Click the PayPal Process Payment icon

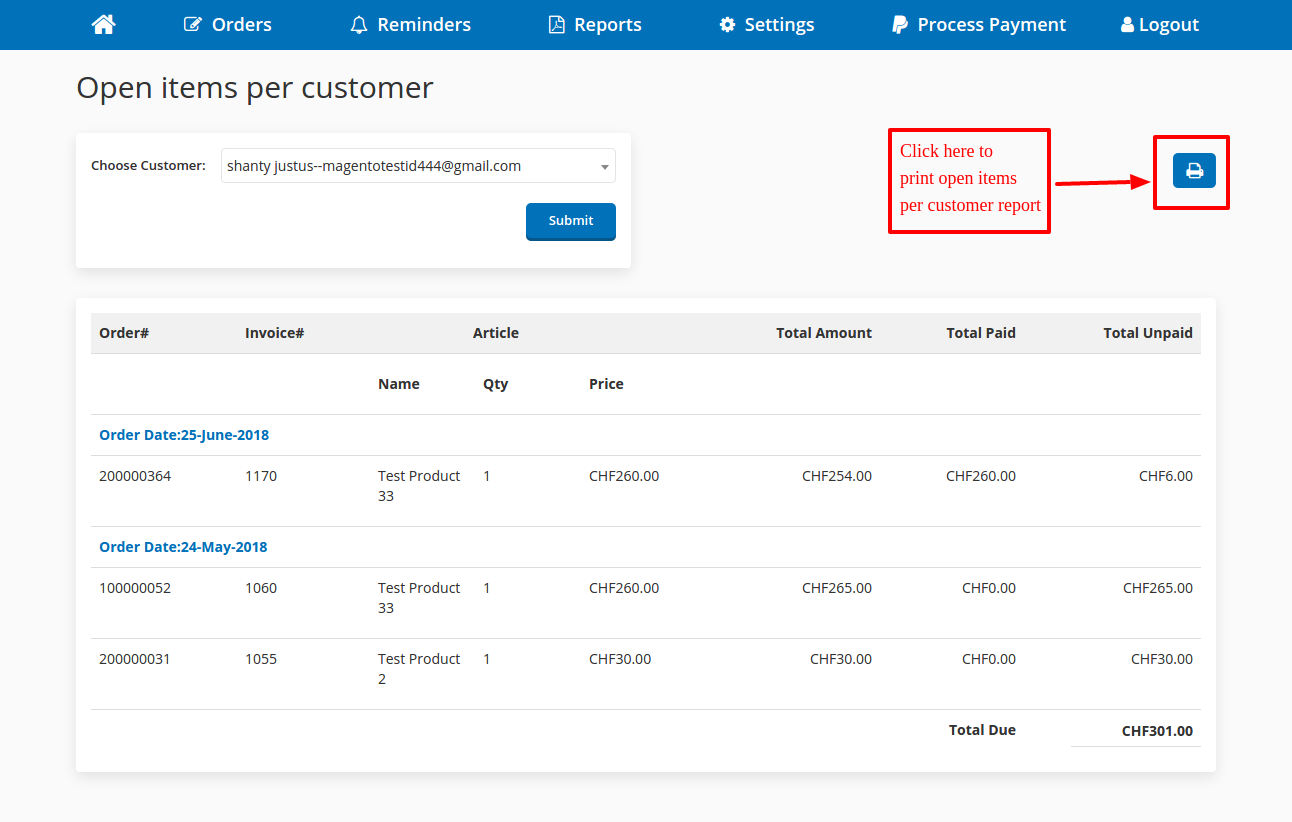coord(900,25)
